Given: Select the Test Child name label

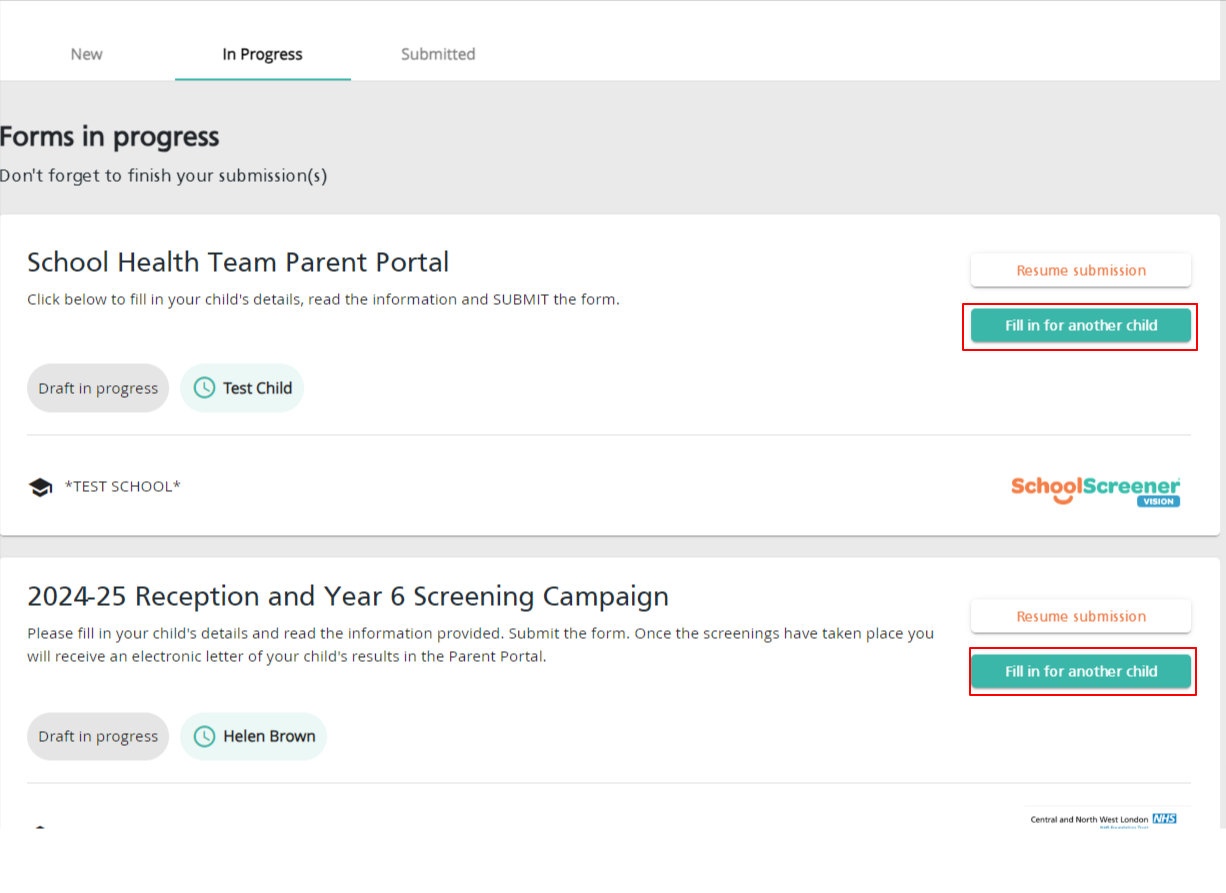Looking at the screenshot, I should [x=257, y=388].
